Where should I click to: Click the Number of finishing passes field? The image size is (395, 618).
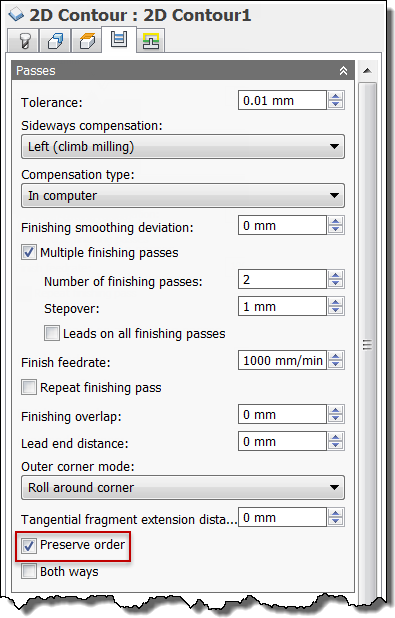pos(282,279)
